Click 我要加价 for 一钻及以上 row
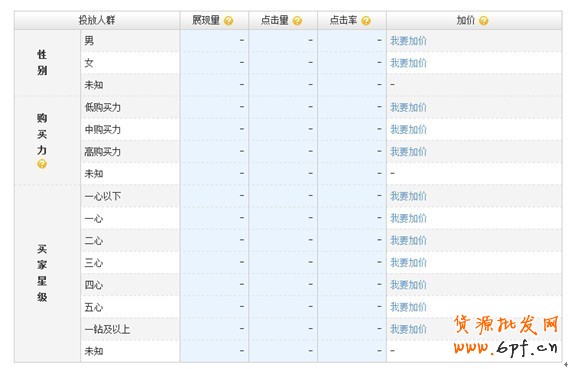 click(408, 329)
